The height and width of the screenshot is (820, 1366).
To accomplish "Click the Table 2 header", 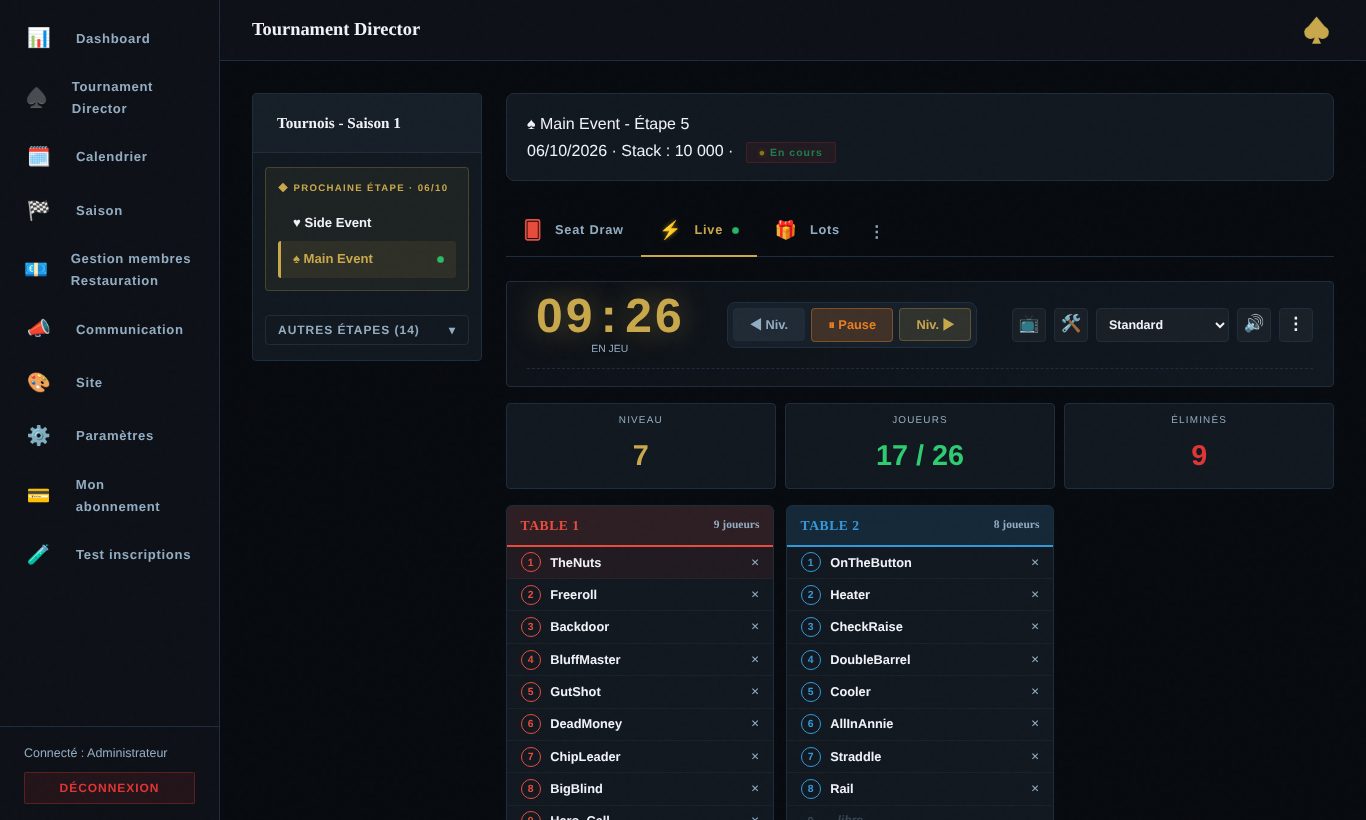I will pos(920,525).
